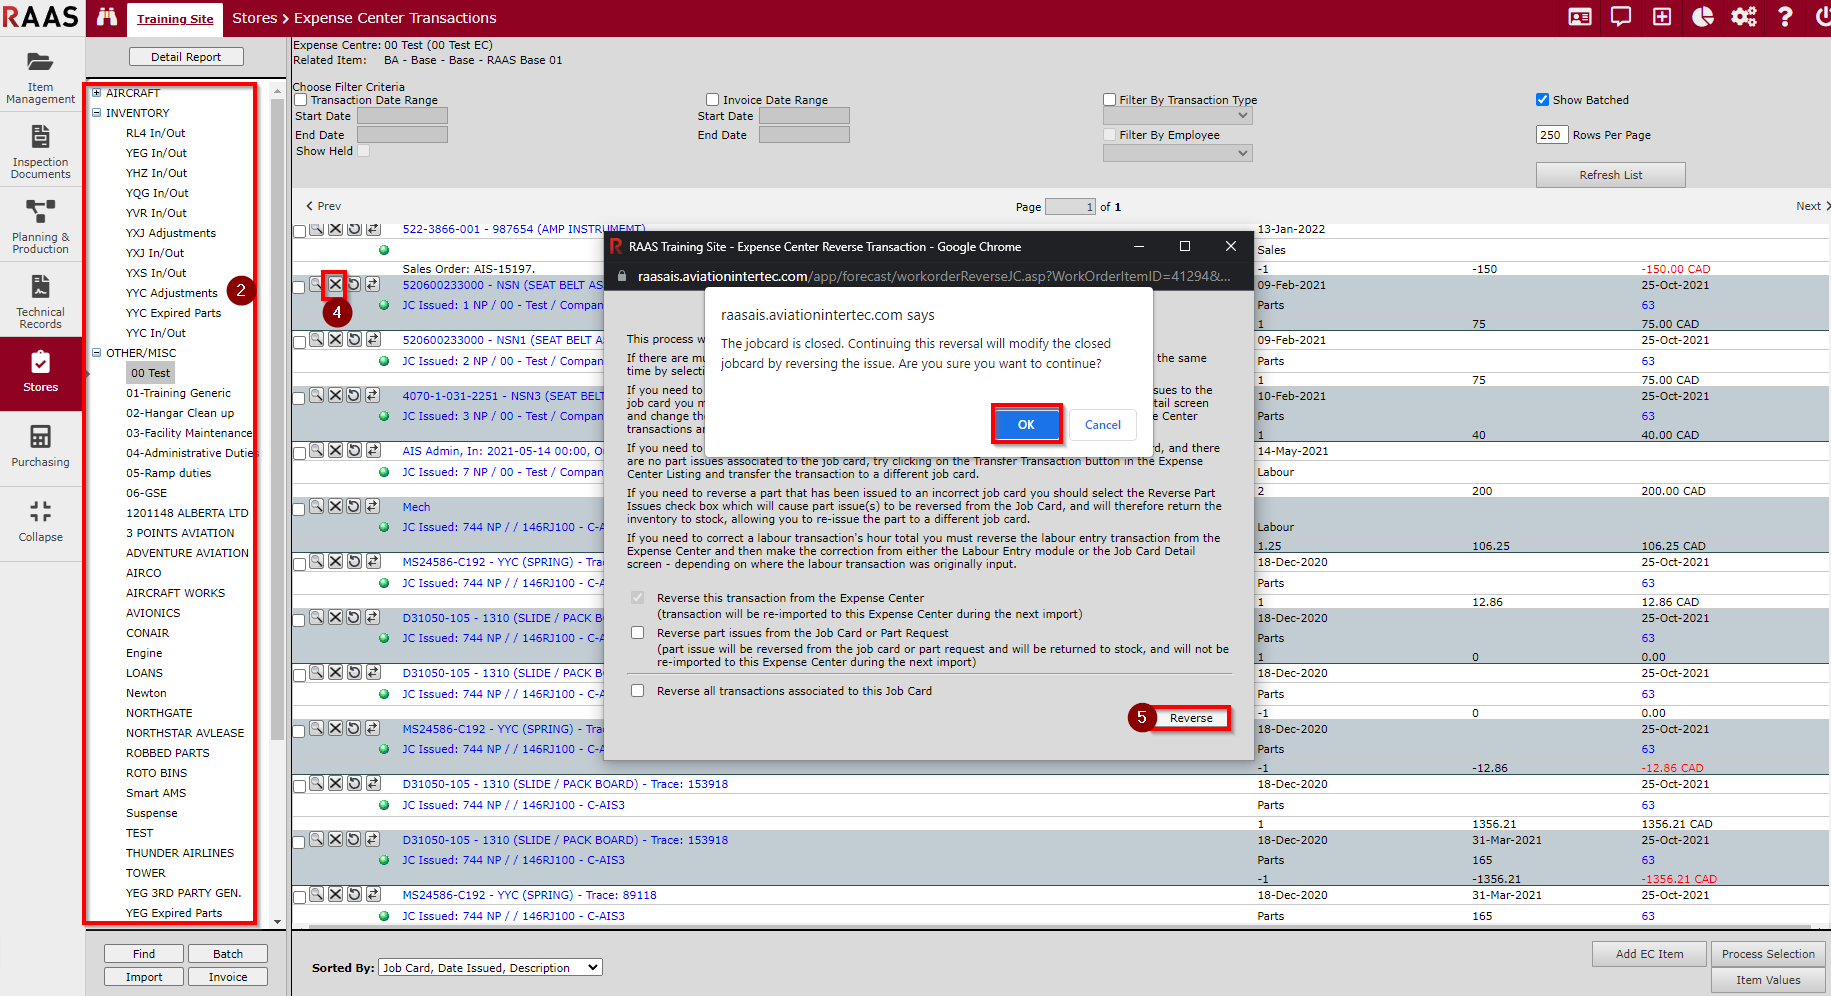Image resolution: width=1831 pixels, height=996 pixels.
Task: Enable the Transaction Date Range filter
Action: [x=301, y=100]
